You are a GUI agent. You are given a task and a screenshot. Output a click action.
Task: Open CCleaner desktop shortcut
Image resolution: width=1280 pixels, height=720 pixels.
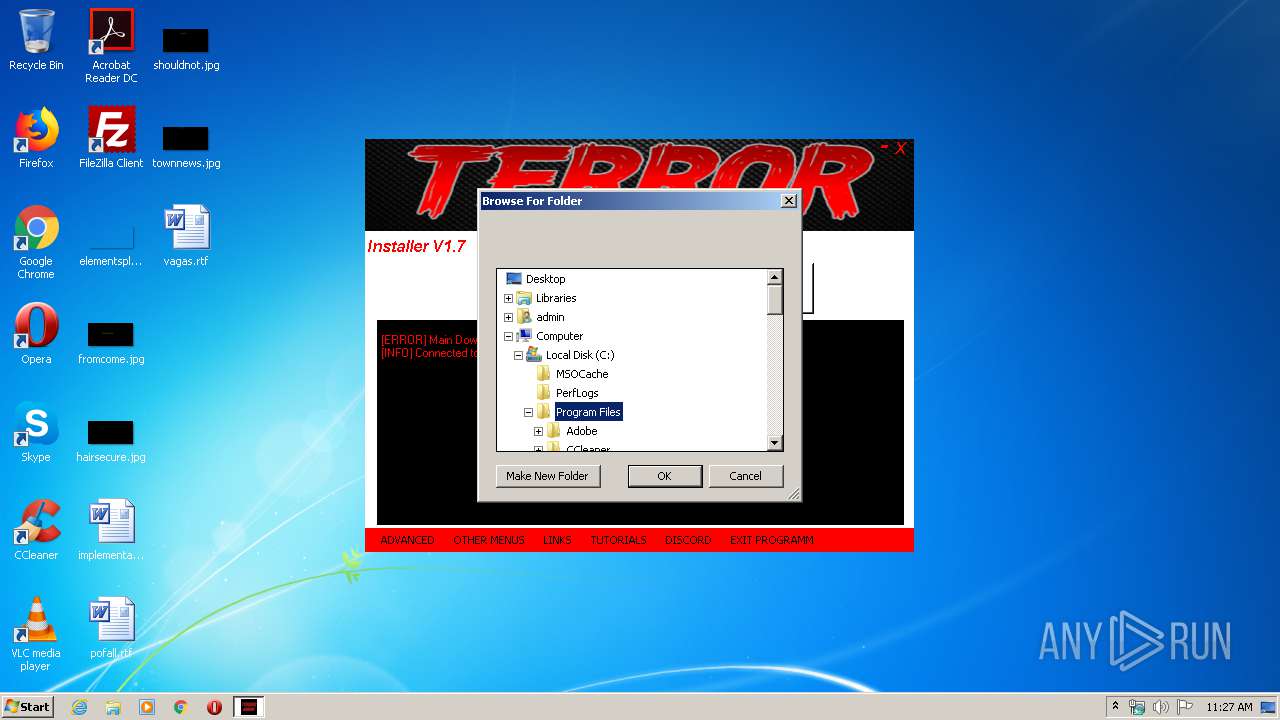36,530
